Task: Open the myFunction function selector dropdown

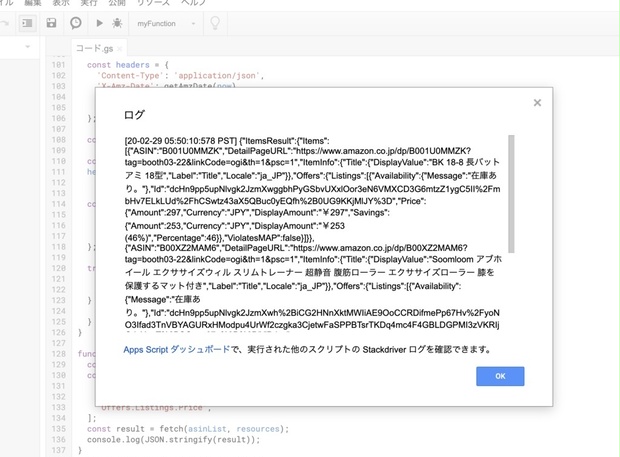Action: point(166,24)
